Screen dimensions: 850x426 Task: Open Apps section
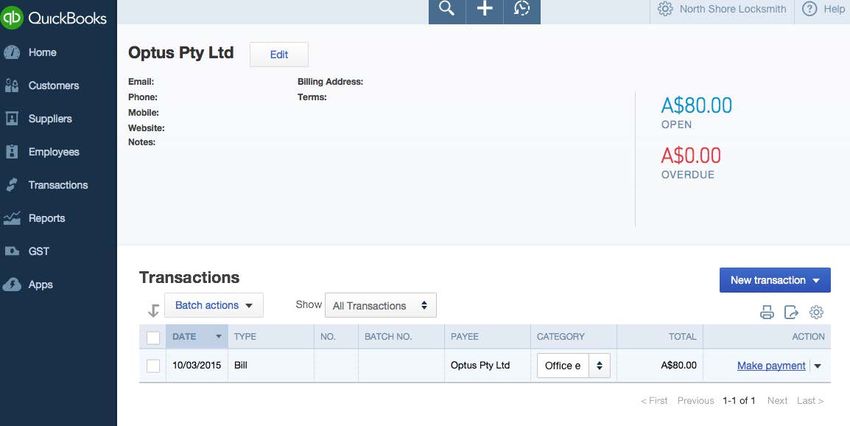coord(41,285)
